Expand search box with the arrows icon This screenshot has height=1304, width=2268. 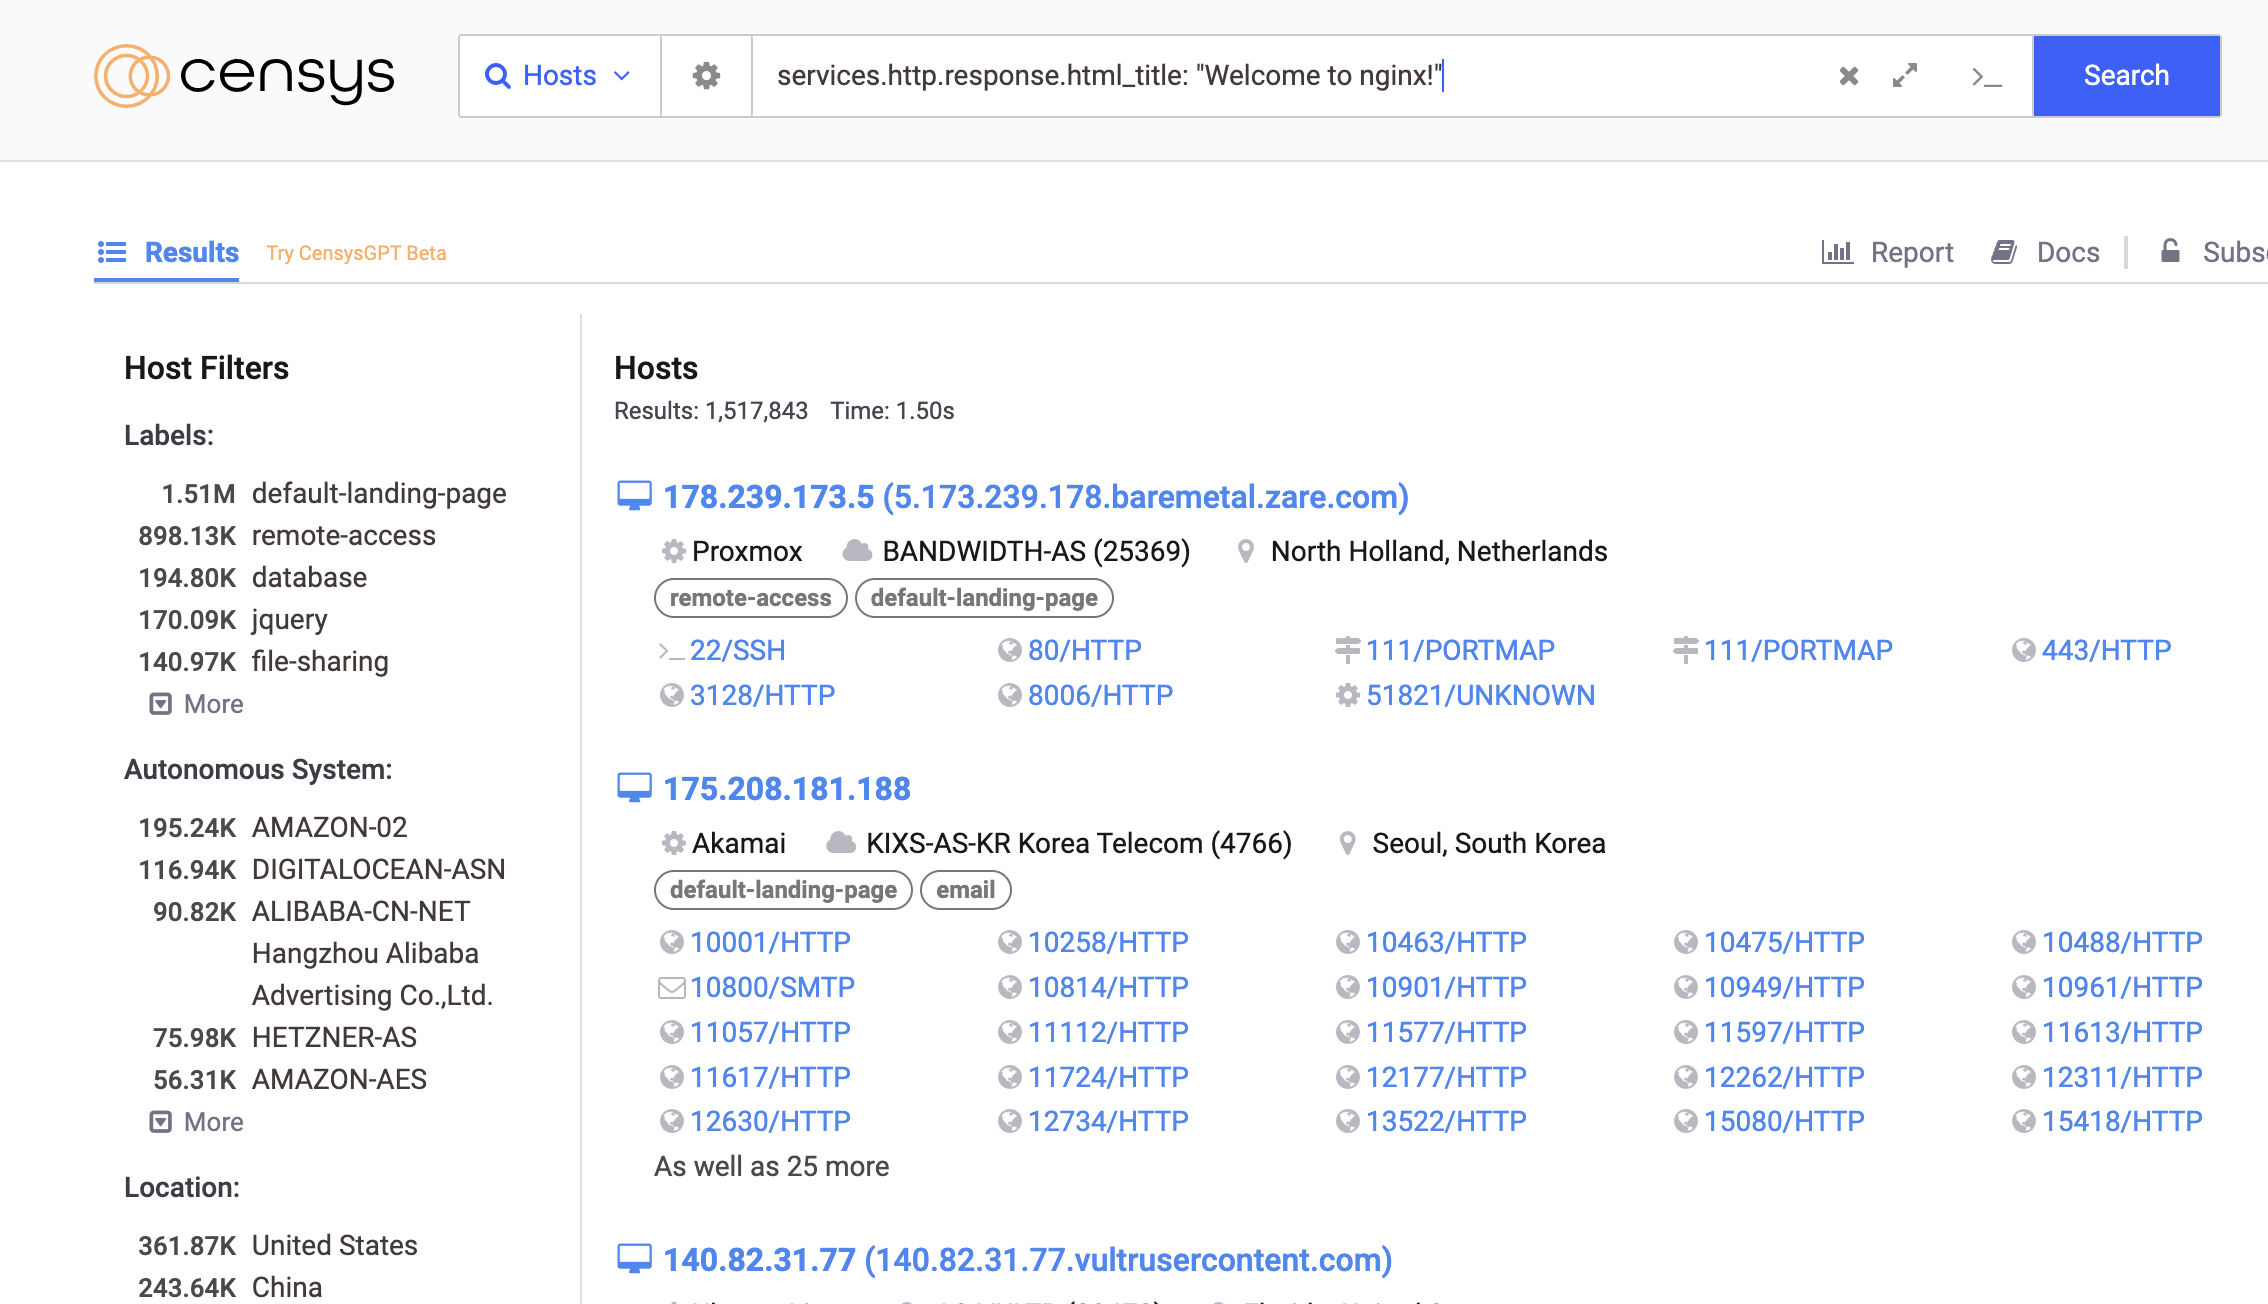pos(1905,76)
